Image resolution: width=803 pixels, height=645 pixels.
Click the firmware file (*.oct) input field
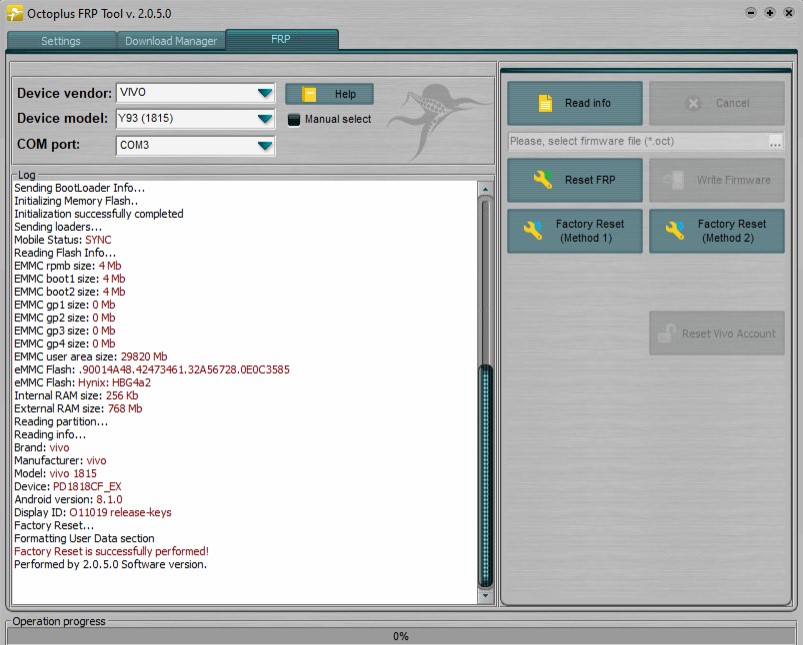pos(638,141)
